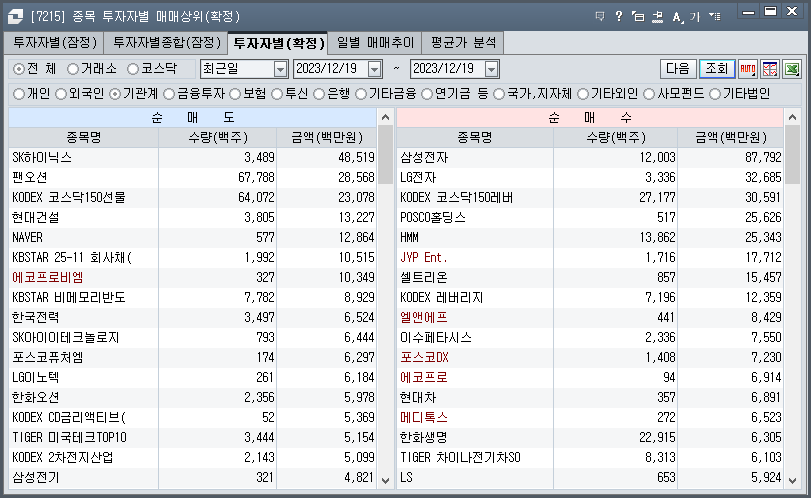Image resolution: width=811 pixels, height=498 pixels.
Task: Open the title bar list menu icon
Action: click(715, 17)
